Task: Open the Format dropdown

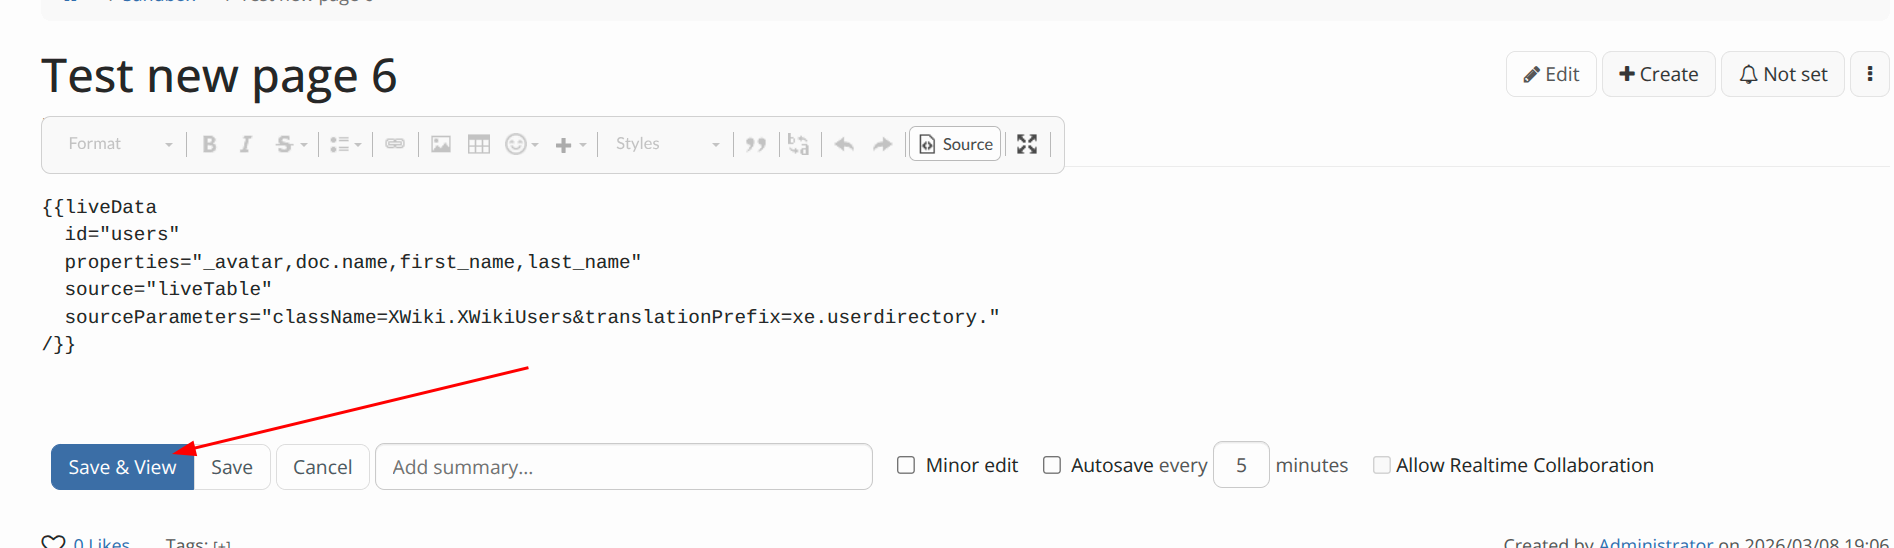Action: (120, 144)
